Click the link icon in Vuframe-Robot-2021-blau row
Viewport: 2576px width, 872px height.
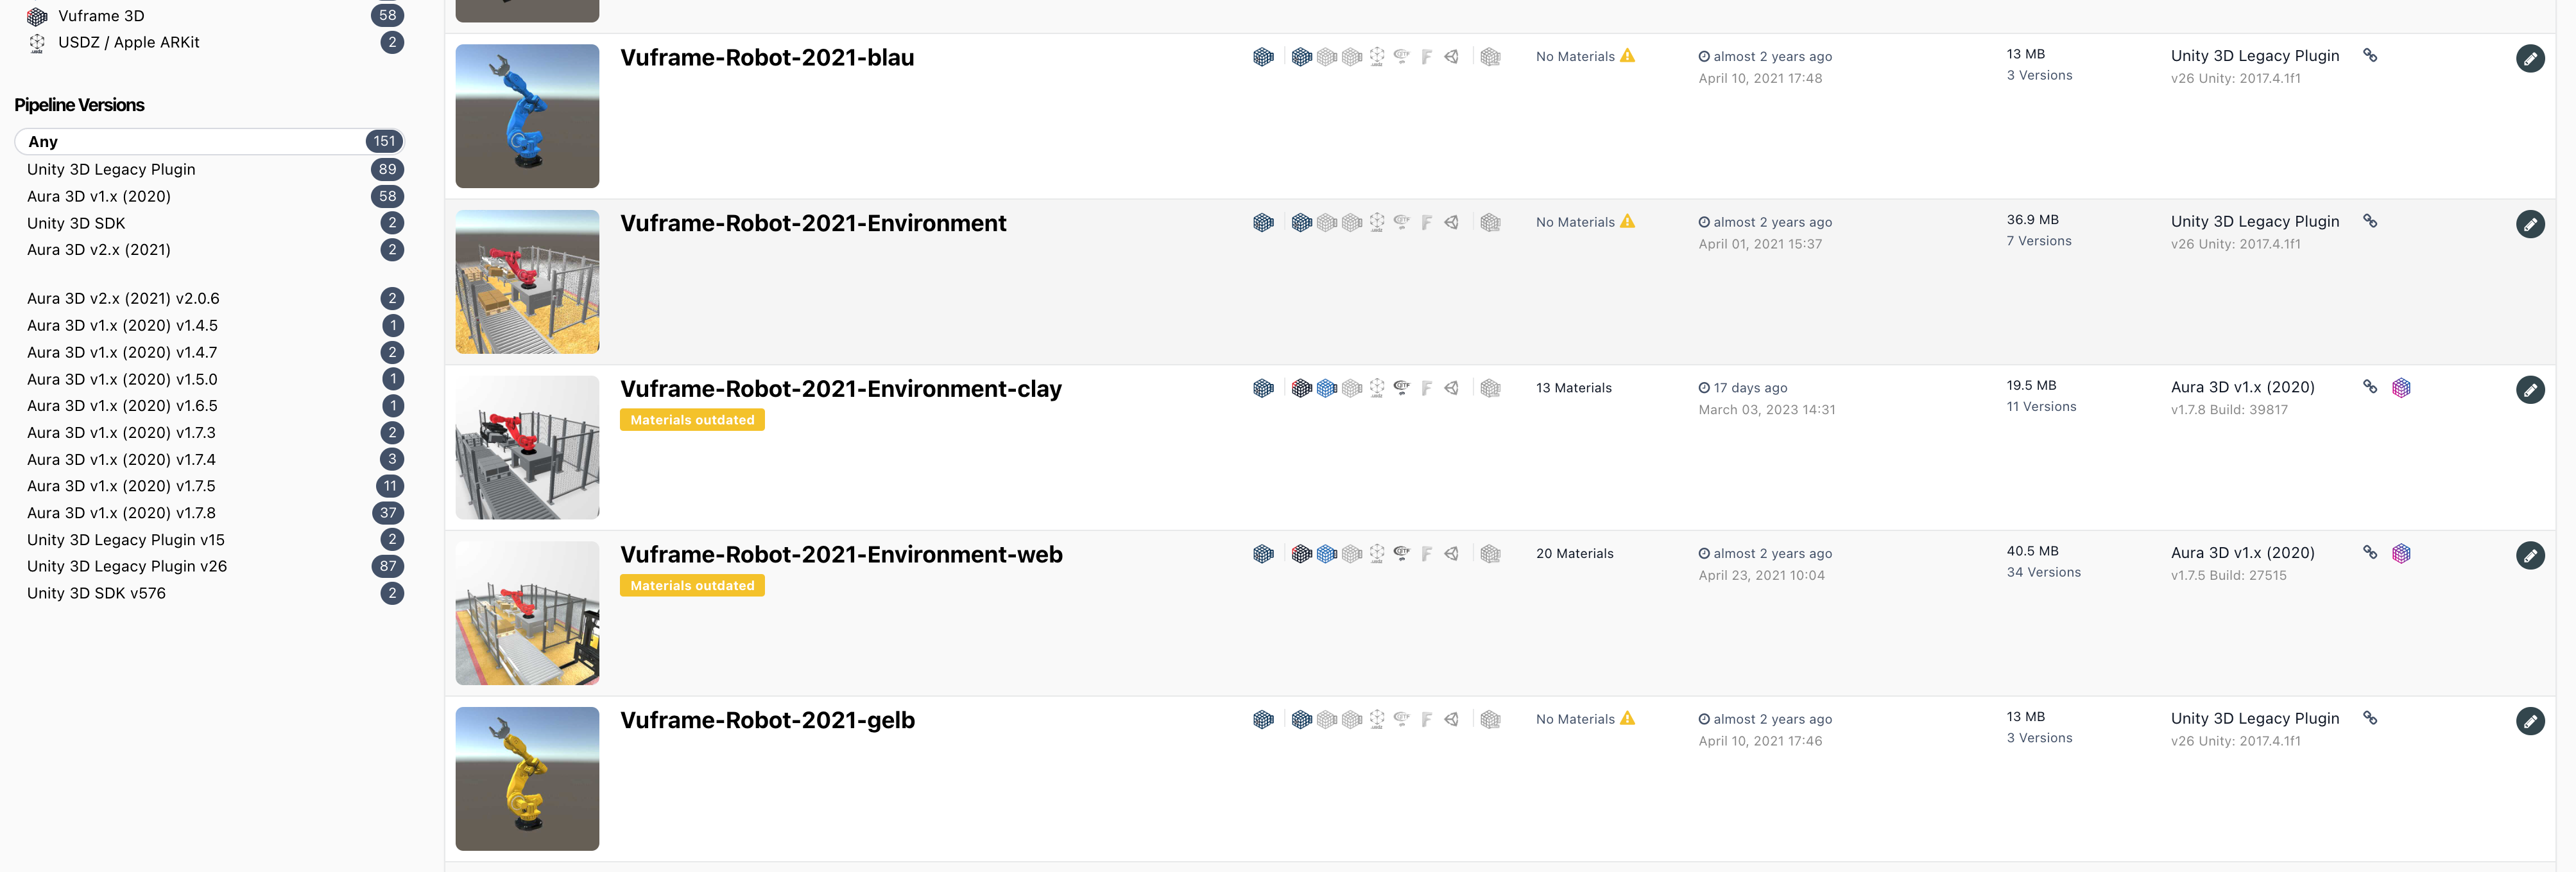2370,55
